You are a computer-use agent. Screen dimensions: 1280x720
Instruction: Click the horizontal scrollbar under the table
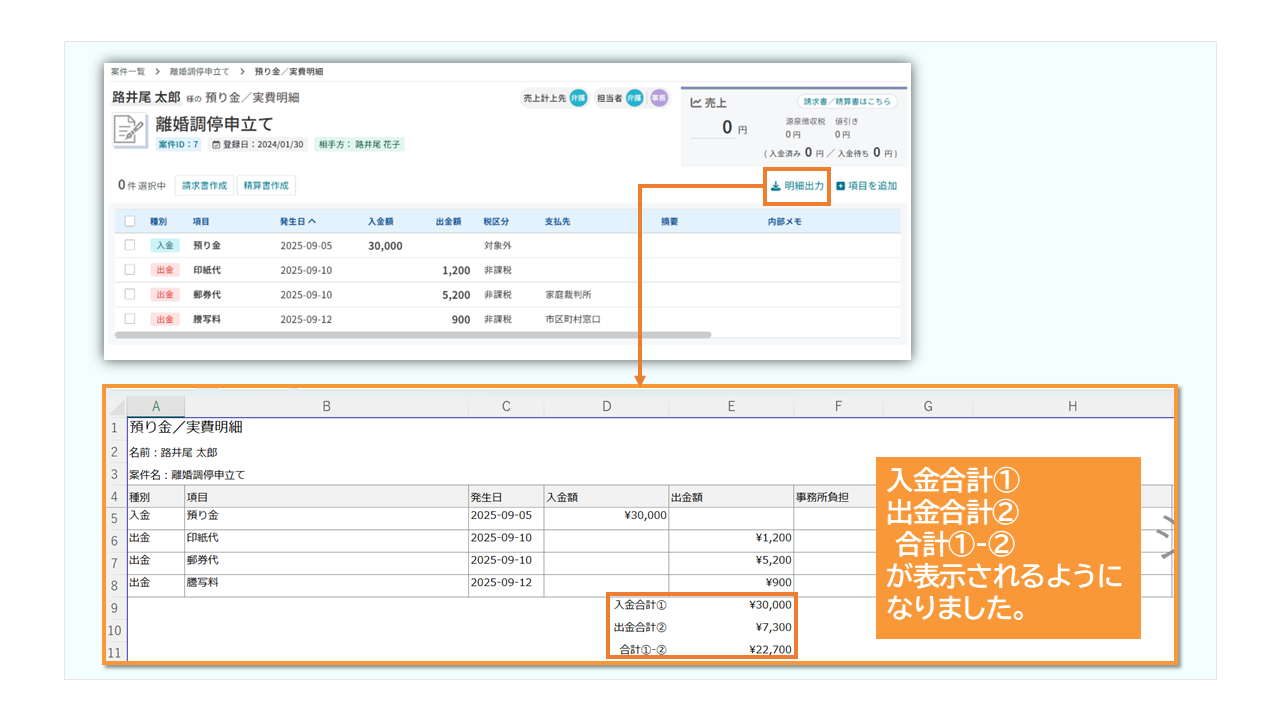coord(412,335)
